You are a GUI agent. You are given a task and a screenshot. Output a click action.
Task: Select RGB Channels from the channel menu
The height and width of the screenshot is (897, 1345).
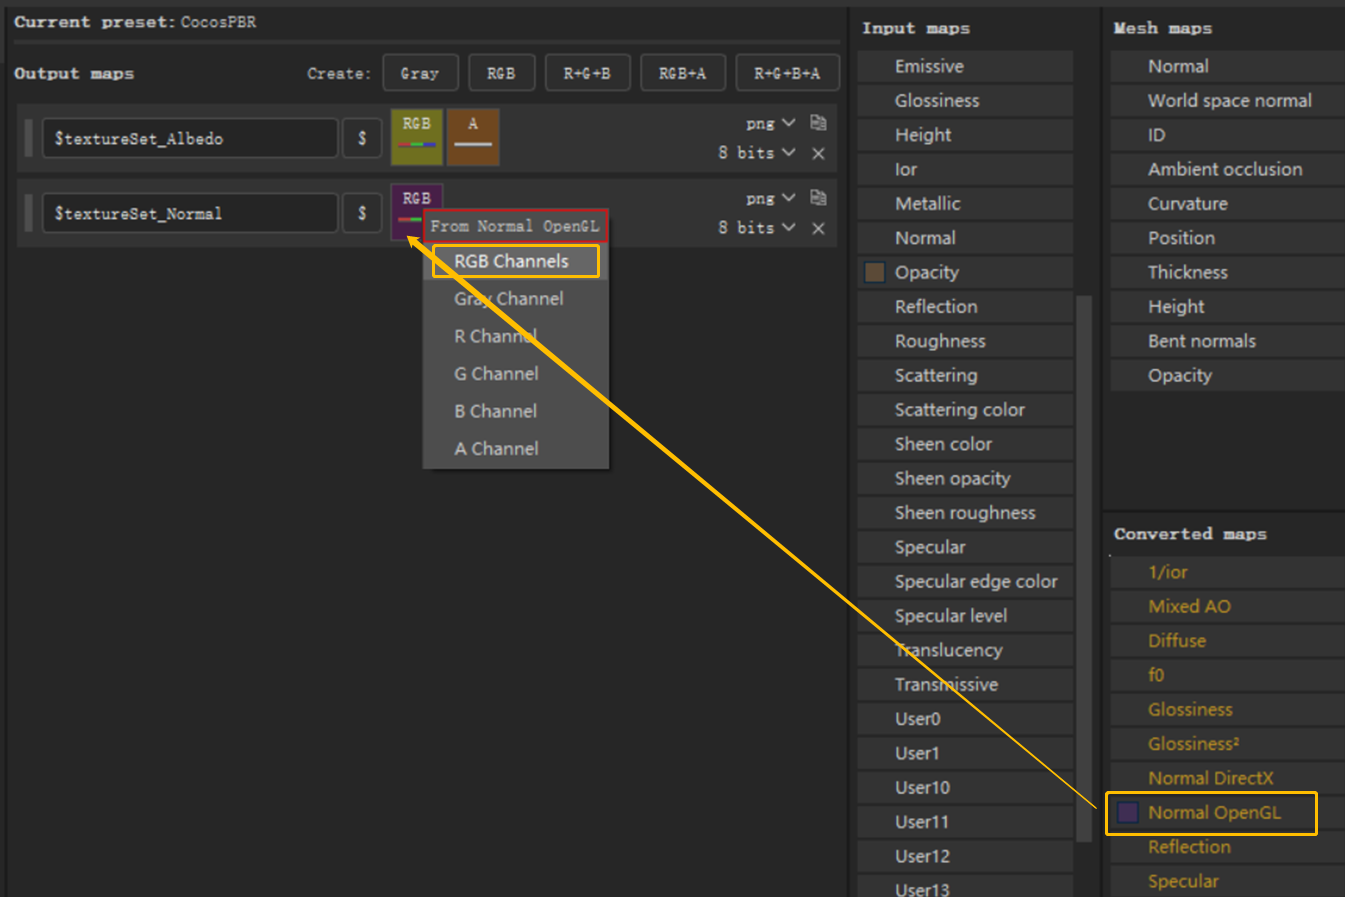(515, 260)
